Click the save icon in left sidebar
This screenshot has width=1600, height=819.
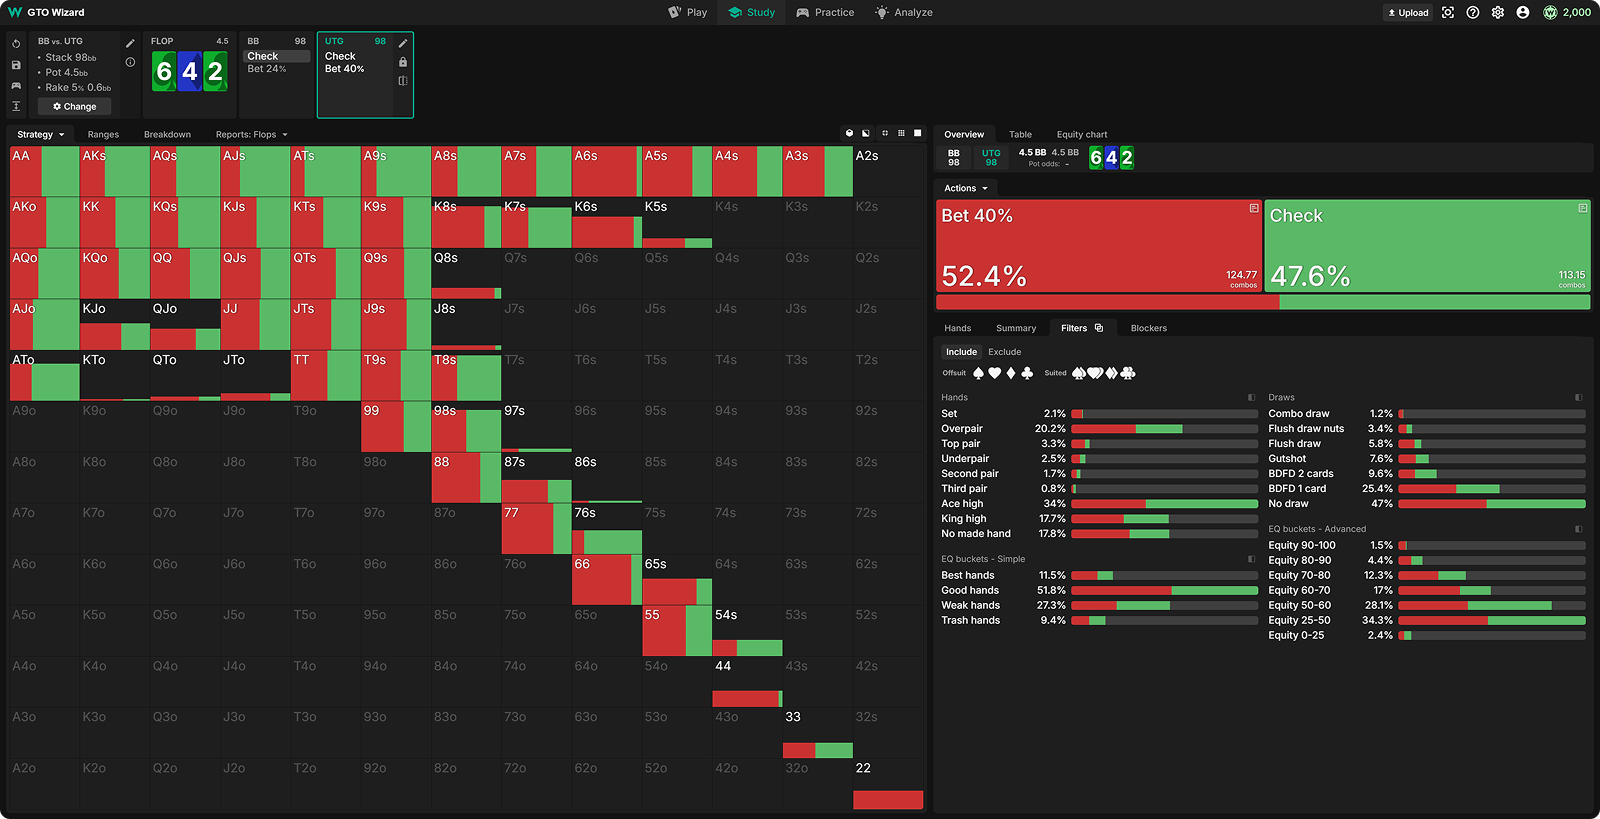[16, 65]
